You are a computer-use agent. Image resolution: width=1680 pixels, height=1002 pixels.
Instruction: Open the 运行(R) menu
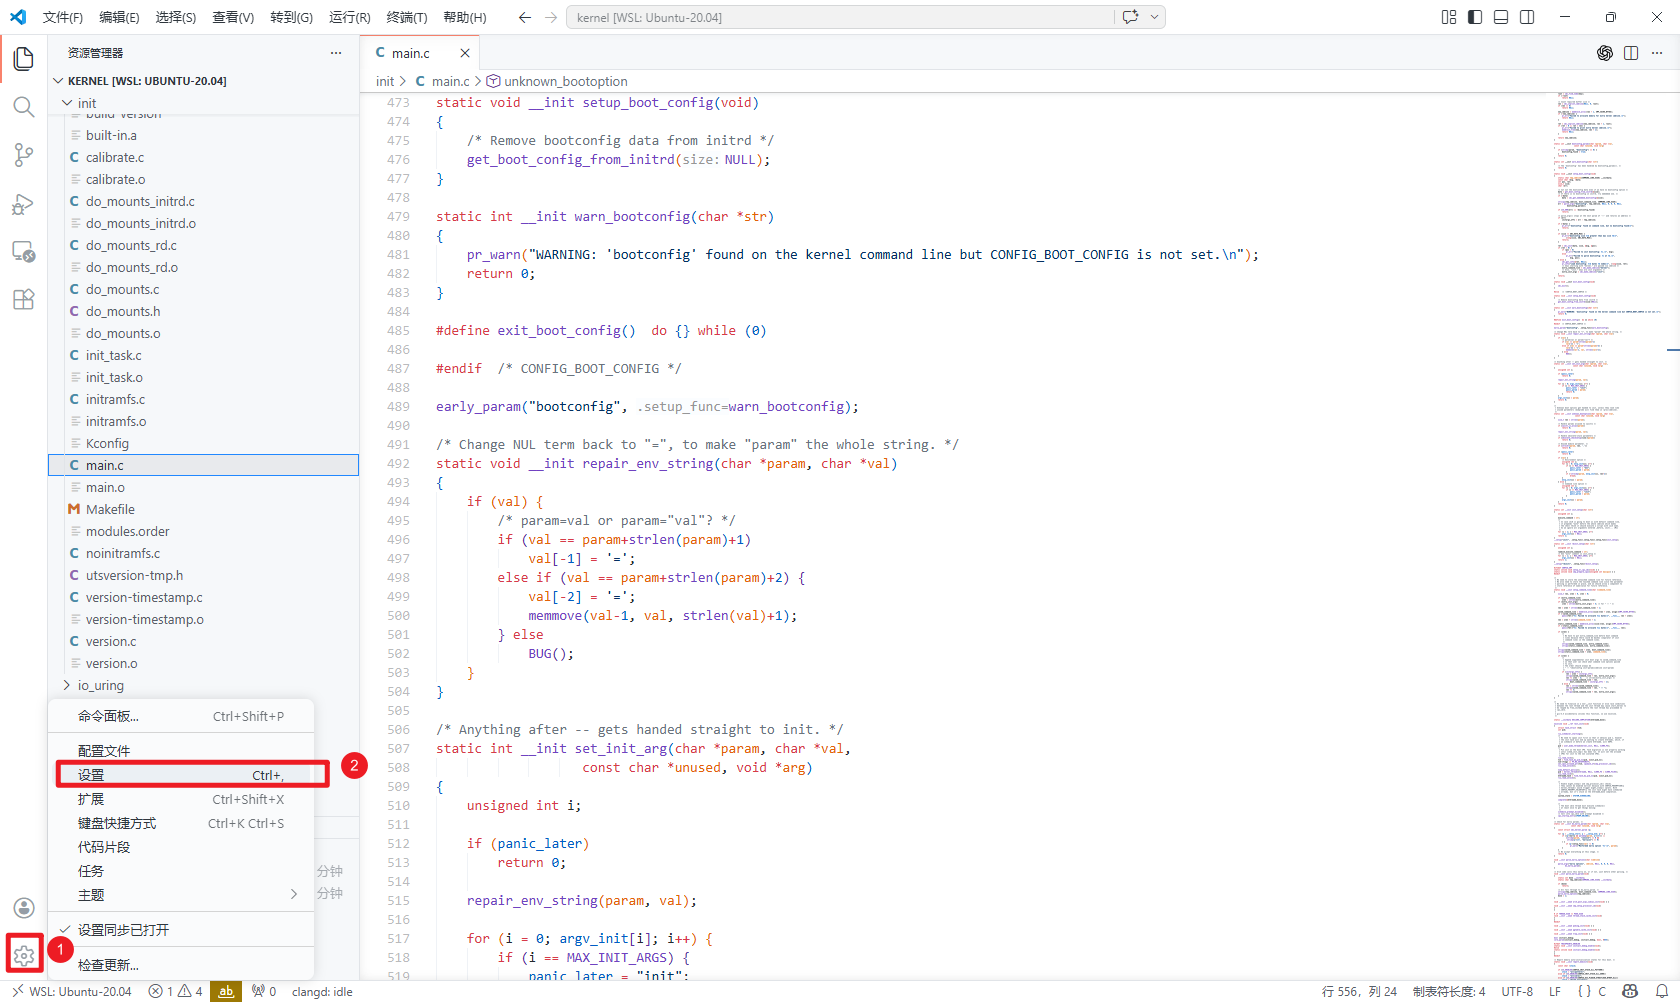tap(349, 17)
